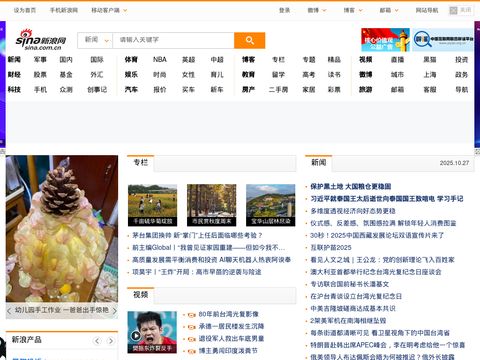This screenshot has height=360, width=480.
Task: Open 网站导航 in the top bar
Action: click(427, 10)
